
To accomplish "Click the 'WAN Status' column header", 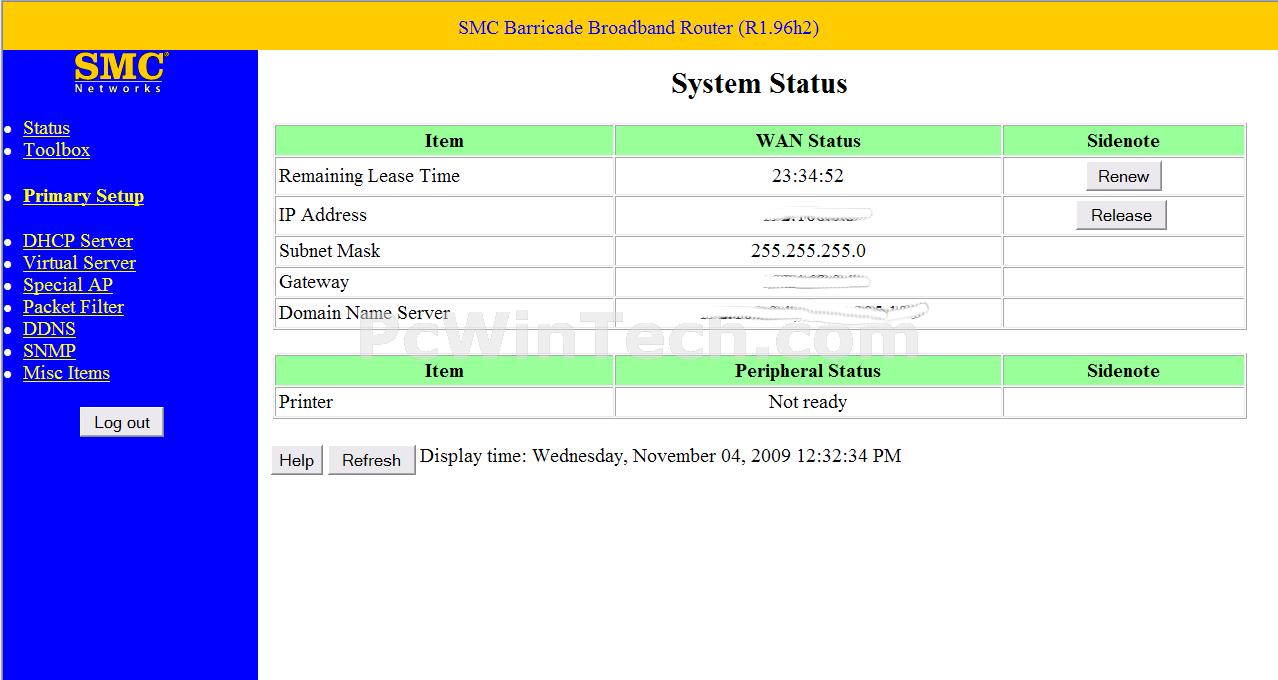I will [808, 141].
